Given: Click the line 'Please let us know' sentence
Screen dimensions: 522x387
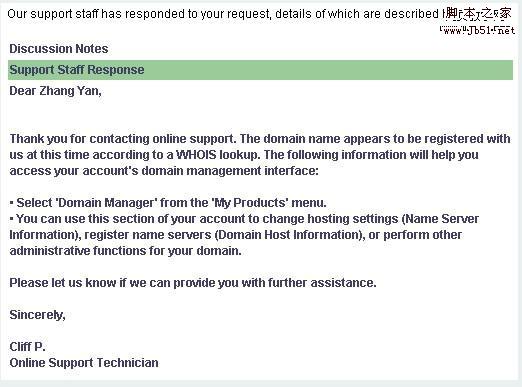Looking at the screenshot, I should click(193, 283).
